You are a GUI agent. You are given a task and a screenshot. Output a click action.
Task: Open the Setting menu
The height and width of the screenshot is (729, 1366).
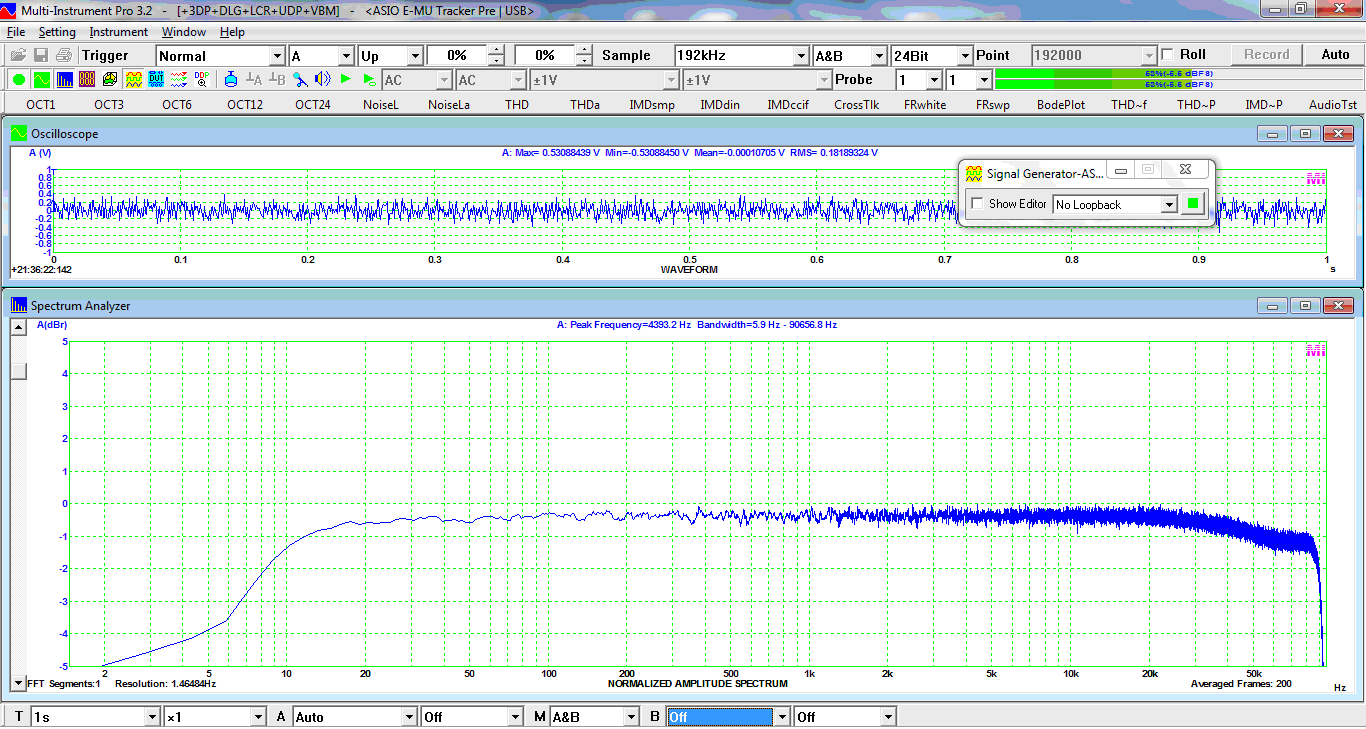57,32
